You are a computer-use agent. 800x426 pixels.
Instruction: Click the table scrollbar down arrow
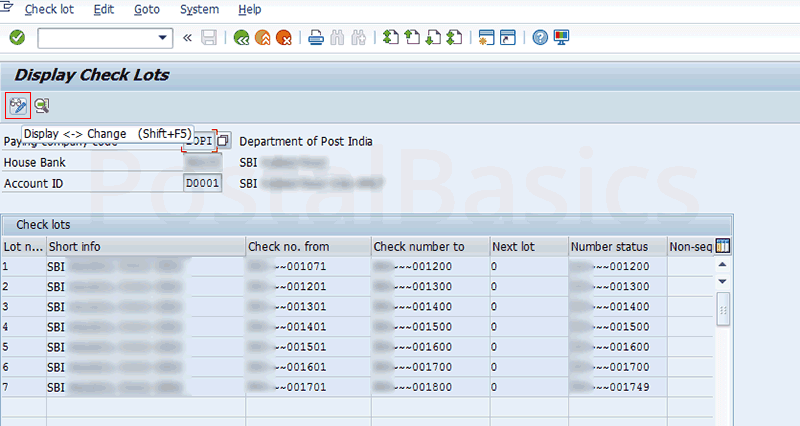coord(723,281)
